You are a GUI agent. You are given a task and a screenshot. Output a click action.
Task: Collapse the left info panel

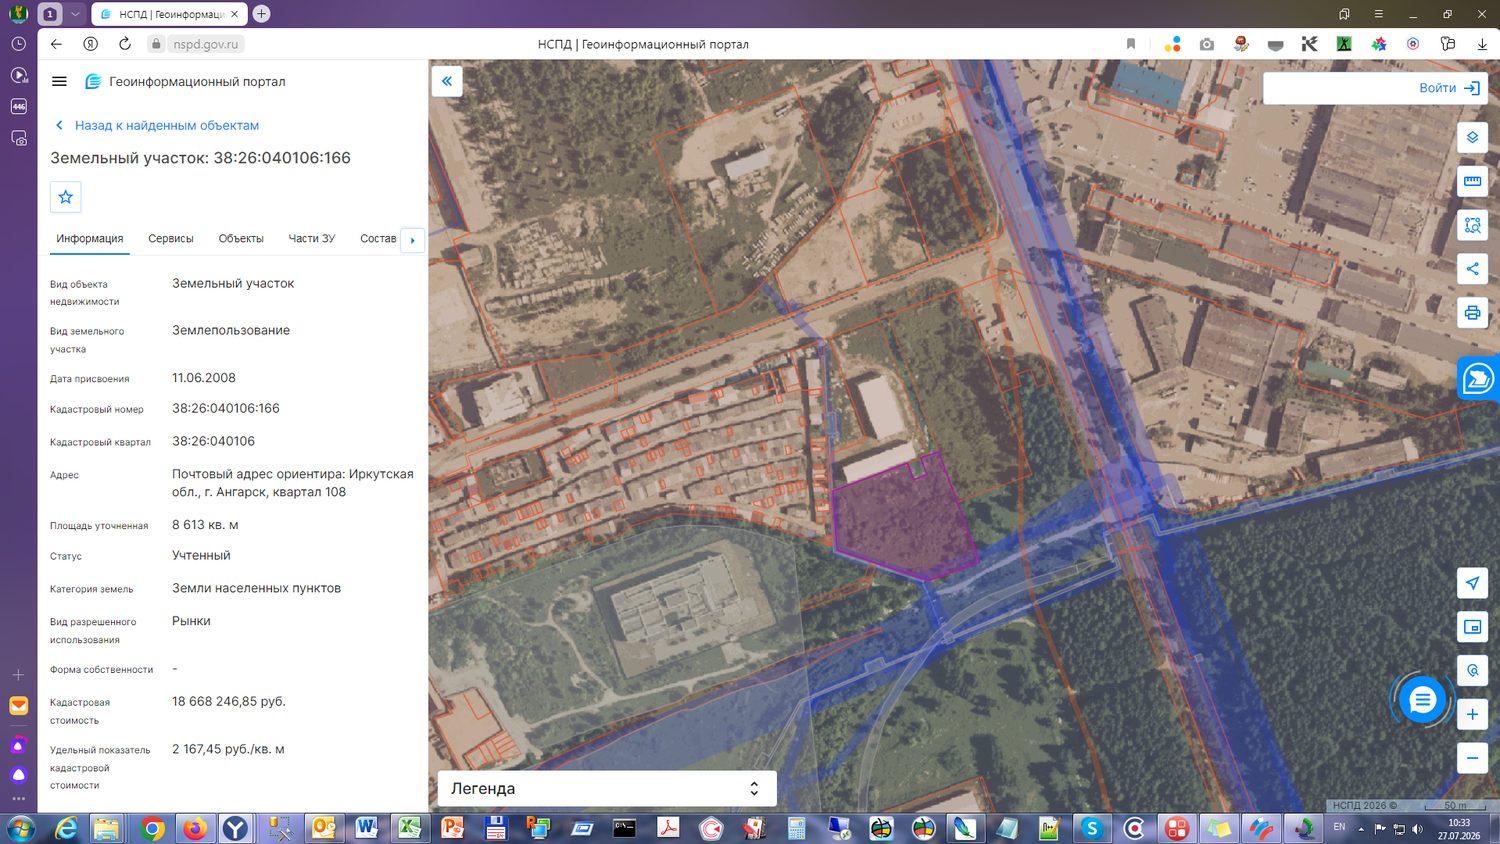447,81
